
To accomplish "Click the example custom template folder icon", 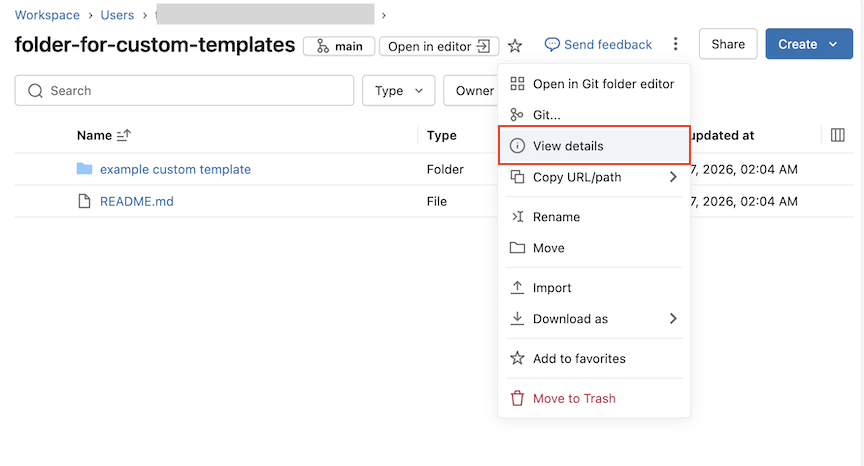I will point(84,169).
